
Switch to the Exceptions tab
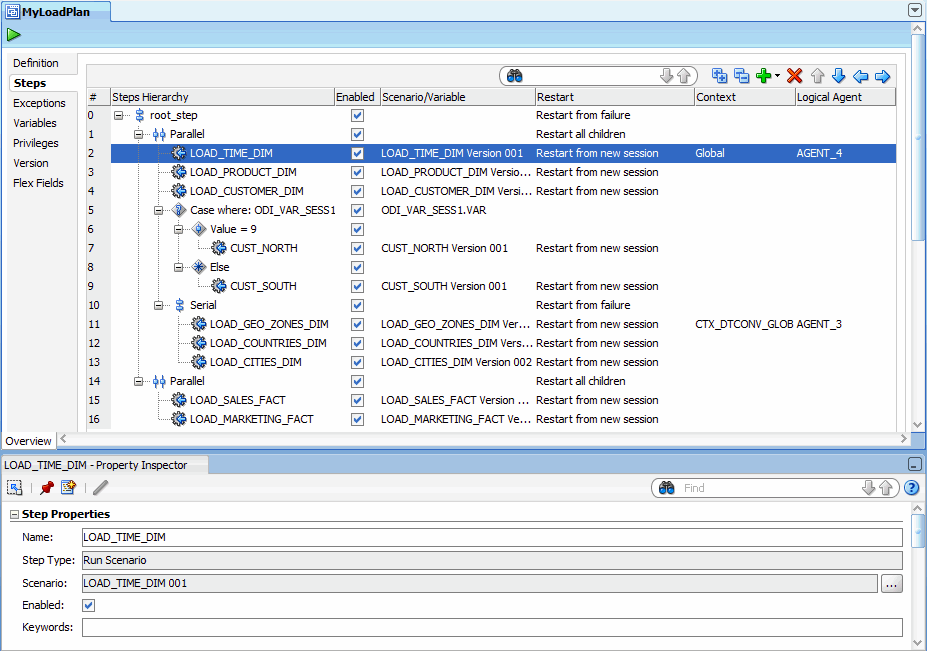[39, 103]
